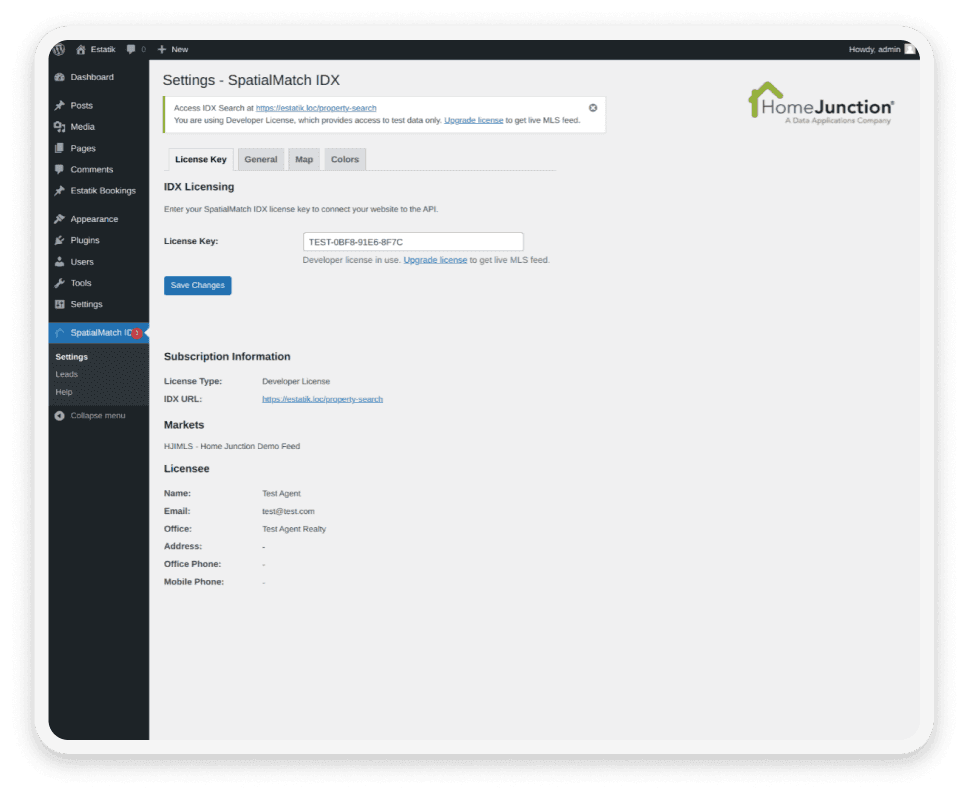Click the Save Changes button
Viewport: 967px width, 795px height.
point(197,286)
